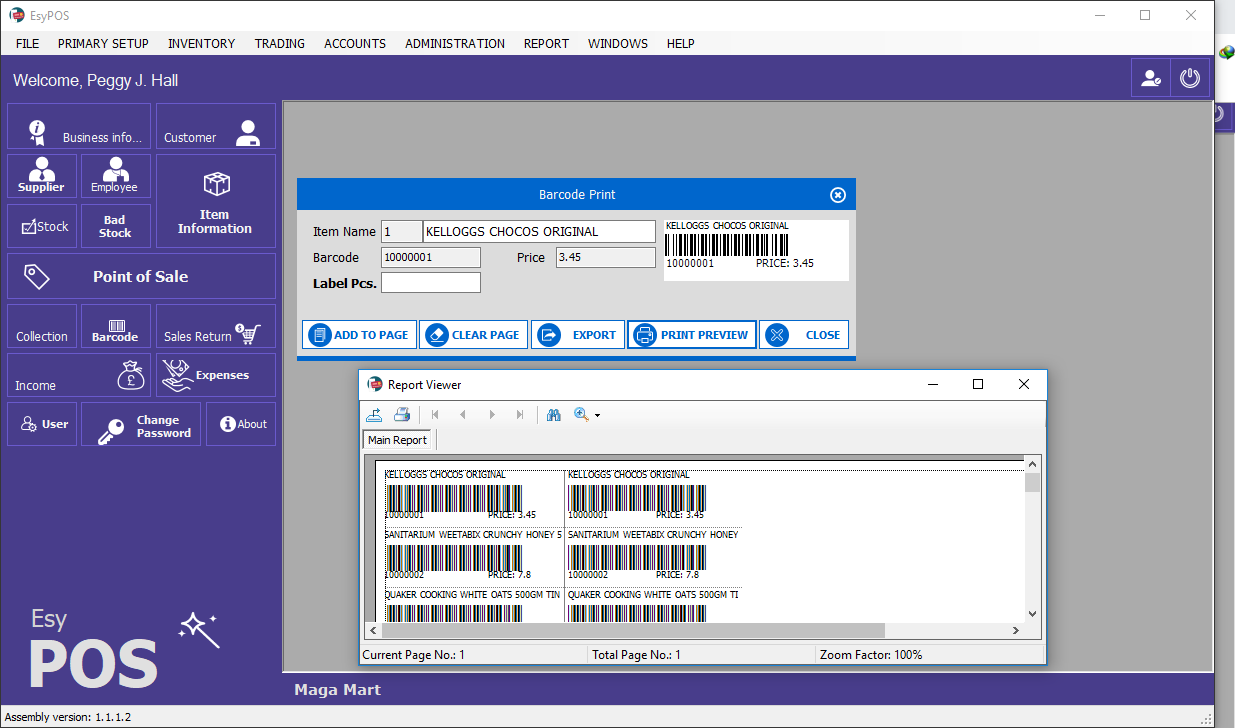Click the report's vertical scrollbar down arrow
Screen dimensions: 1235x728
pyautogui.click(x=1032, y=614)
